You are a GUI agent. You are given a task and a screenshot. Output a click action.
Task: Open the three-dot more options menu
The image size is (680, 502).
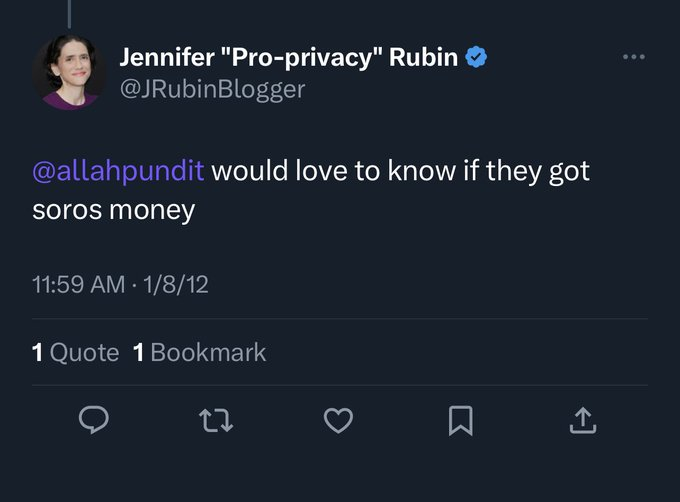[634, 57]
